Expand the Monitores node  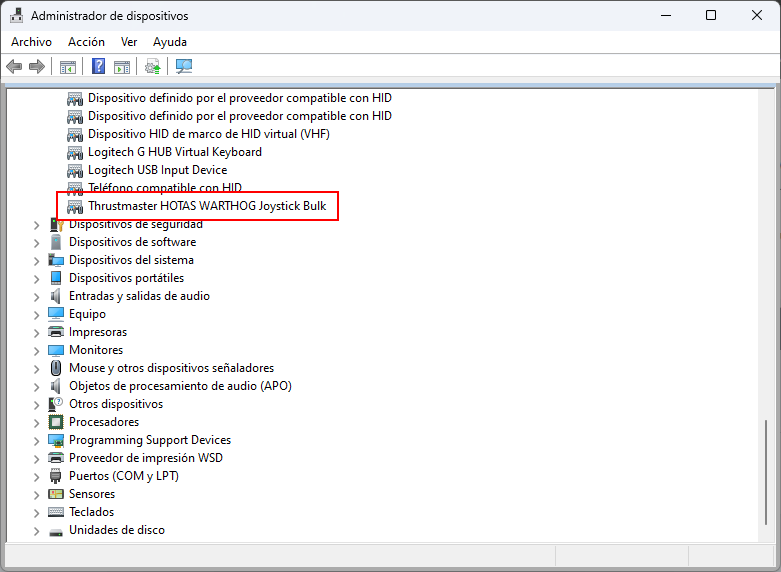(x=36, y=351)
